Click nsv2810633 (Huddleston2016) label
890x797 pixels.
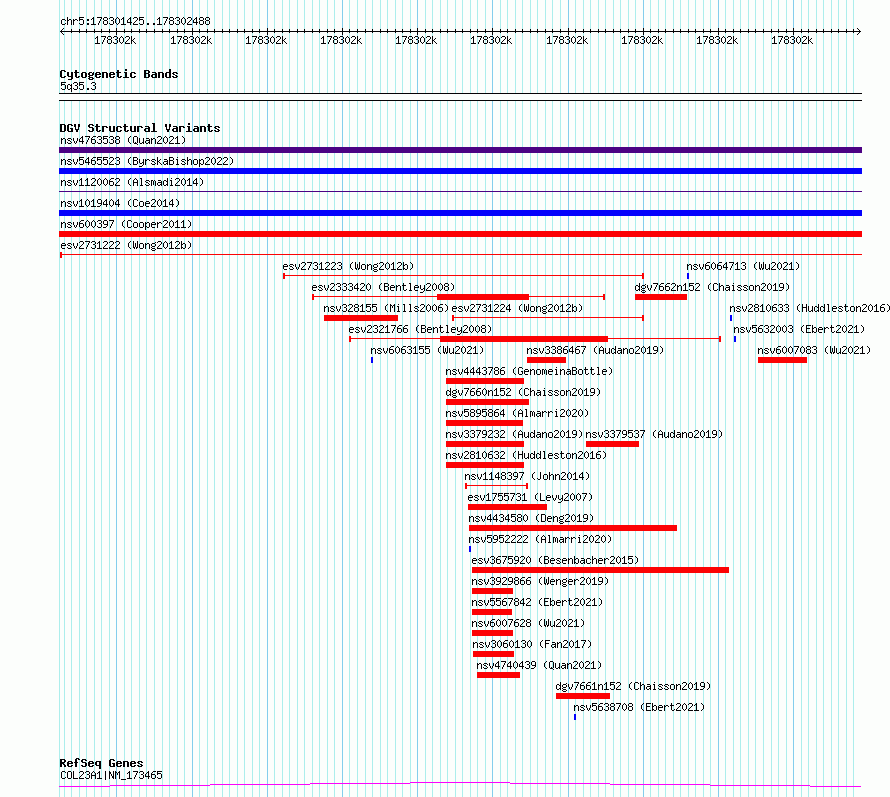(x=809, y=308)
